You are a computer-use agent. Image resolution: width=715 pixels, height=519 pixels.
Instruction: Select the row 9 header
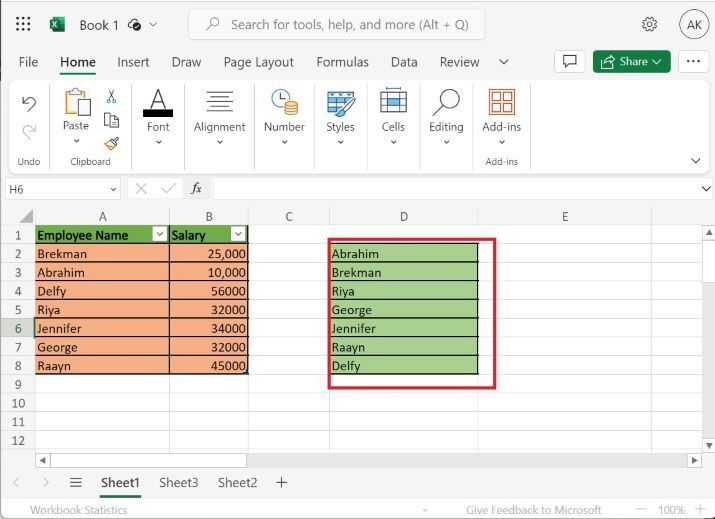[18, 384]
